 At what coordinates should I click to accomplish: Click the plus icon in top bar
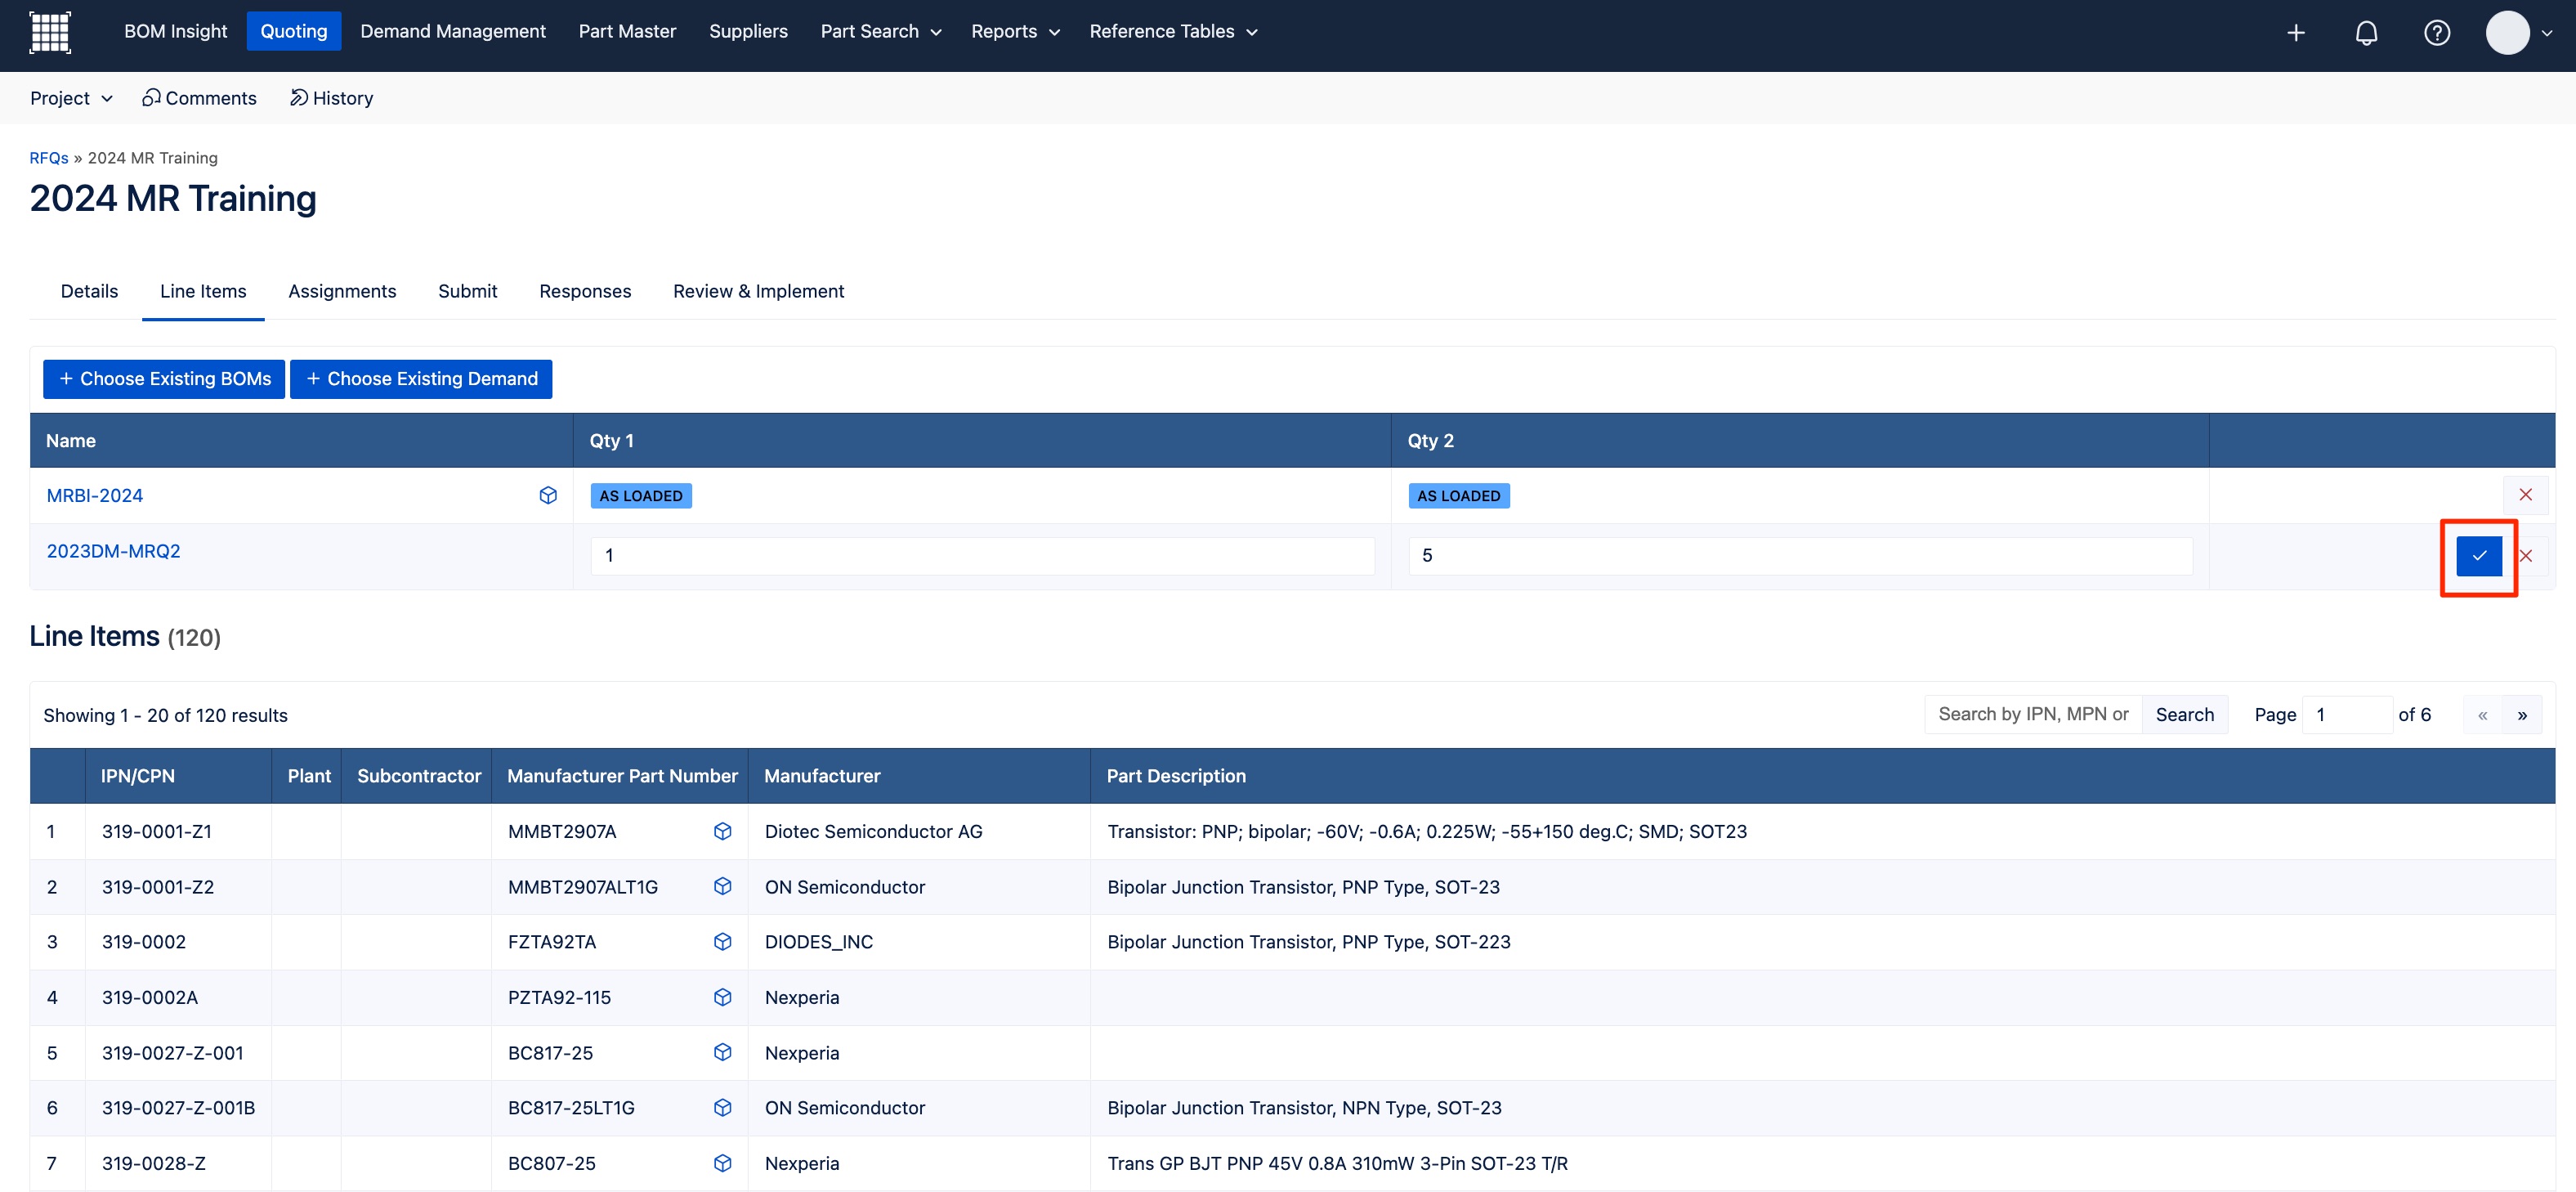click(x=2295, y=33)
